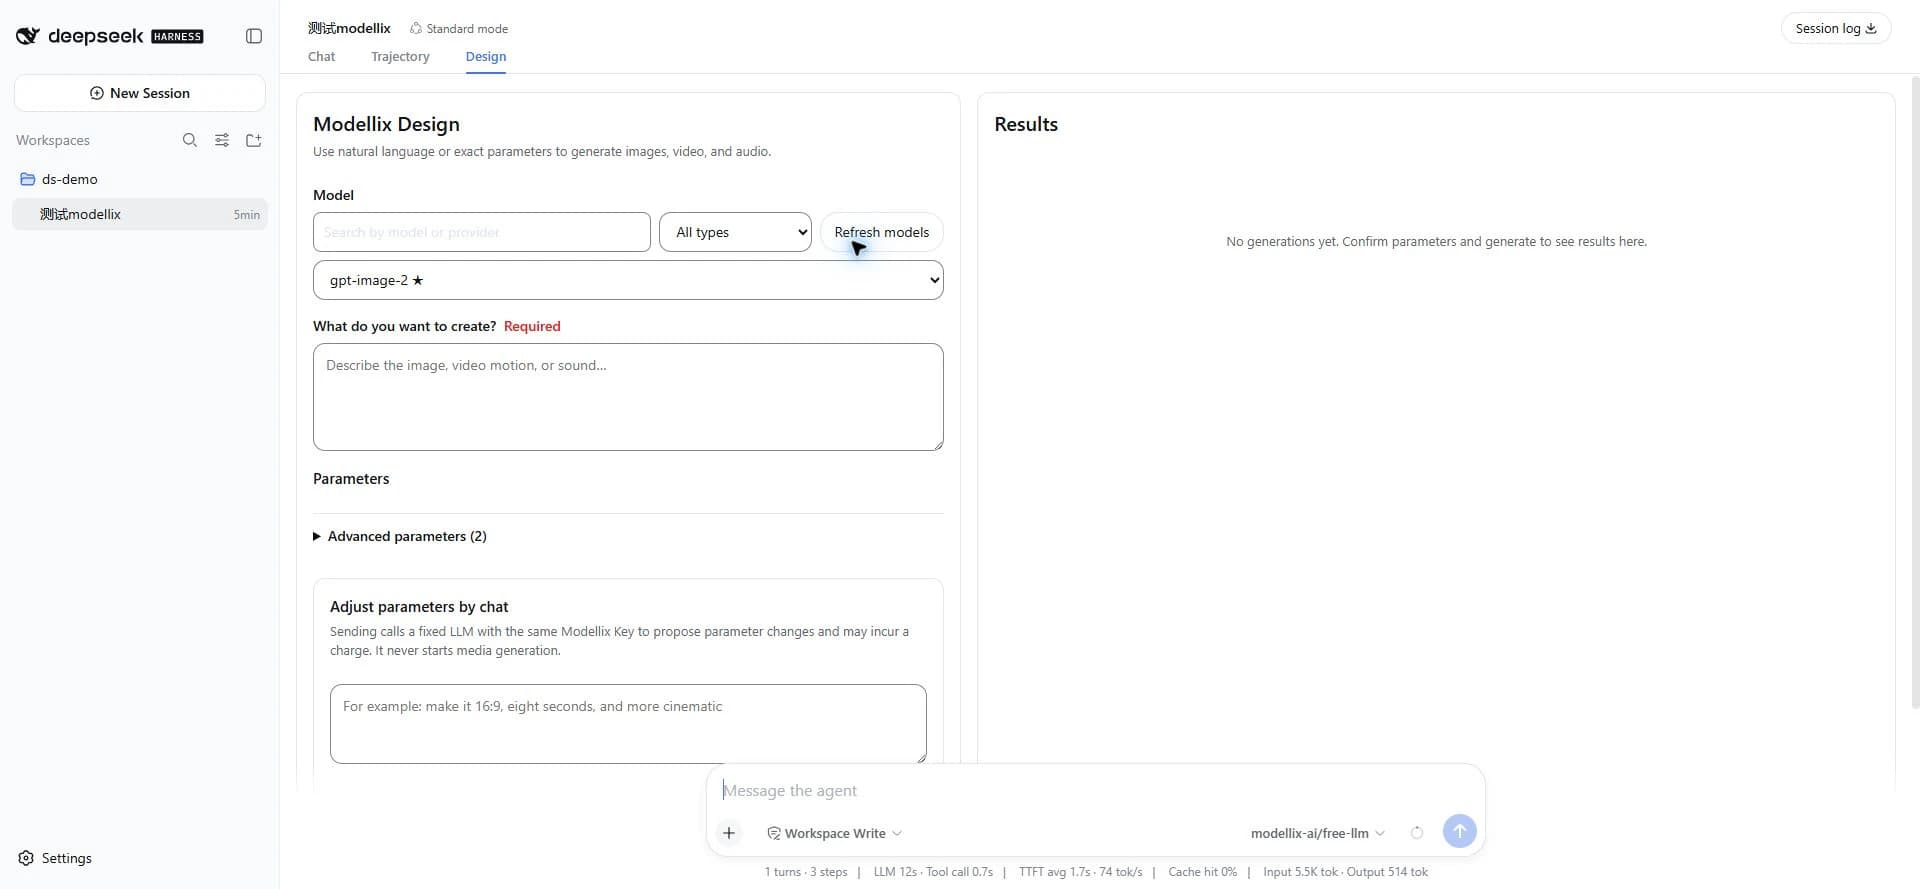Expand Advanced parameters (2) section
The image size is (1920, 889).
tap(400, 536)
